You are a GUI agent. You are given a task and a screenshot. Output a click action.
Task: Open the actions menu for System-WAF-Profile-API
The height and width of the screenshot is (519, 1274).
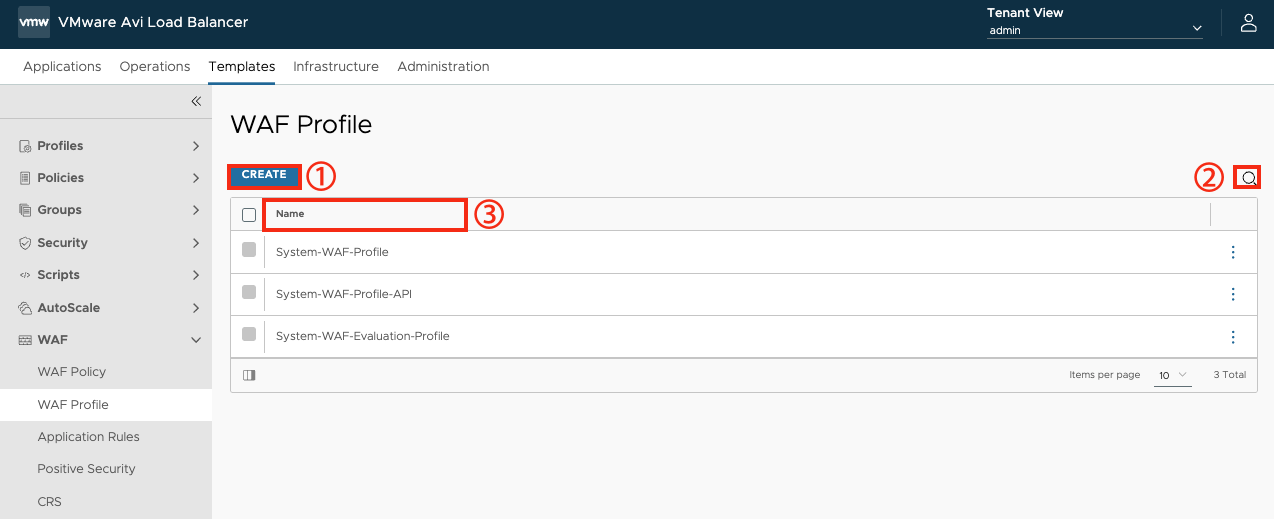[1233, 294]
